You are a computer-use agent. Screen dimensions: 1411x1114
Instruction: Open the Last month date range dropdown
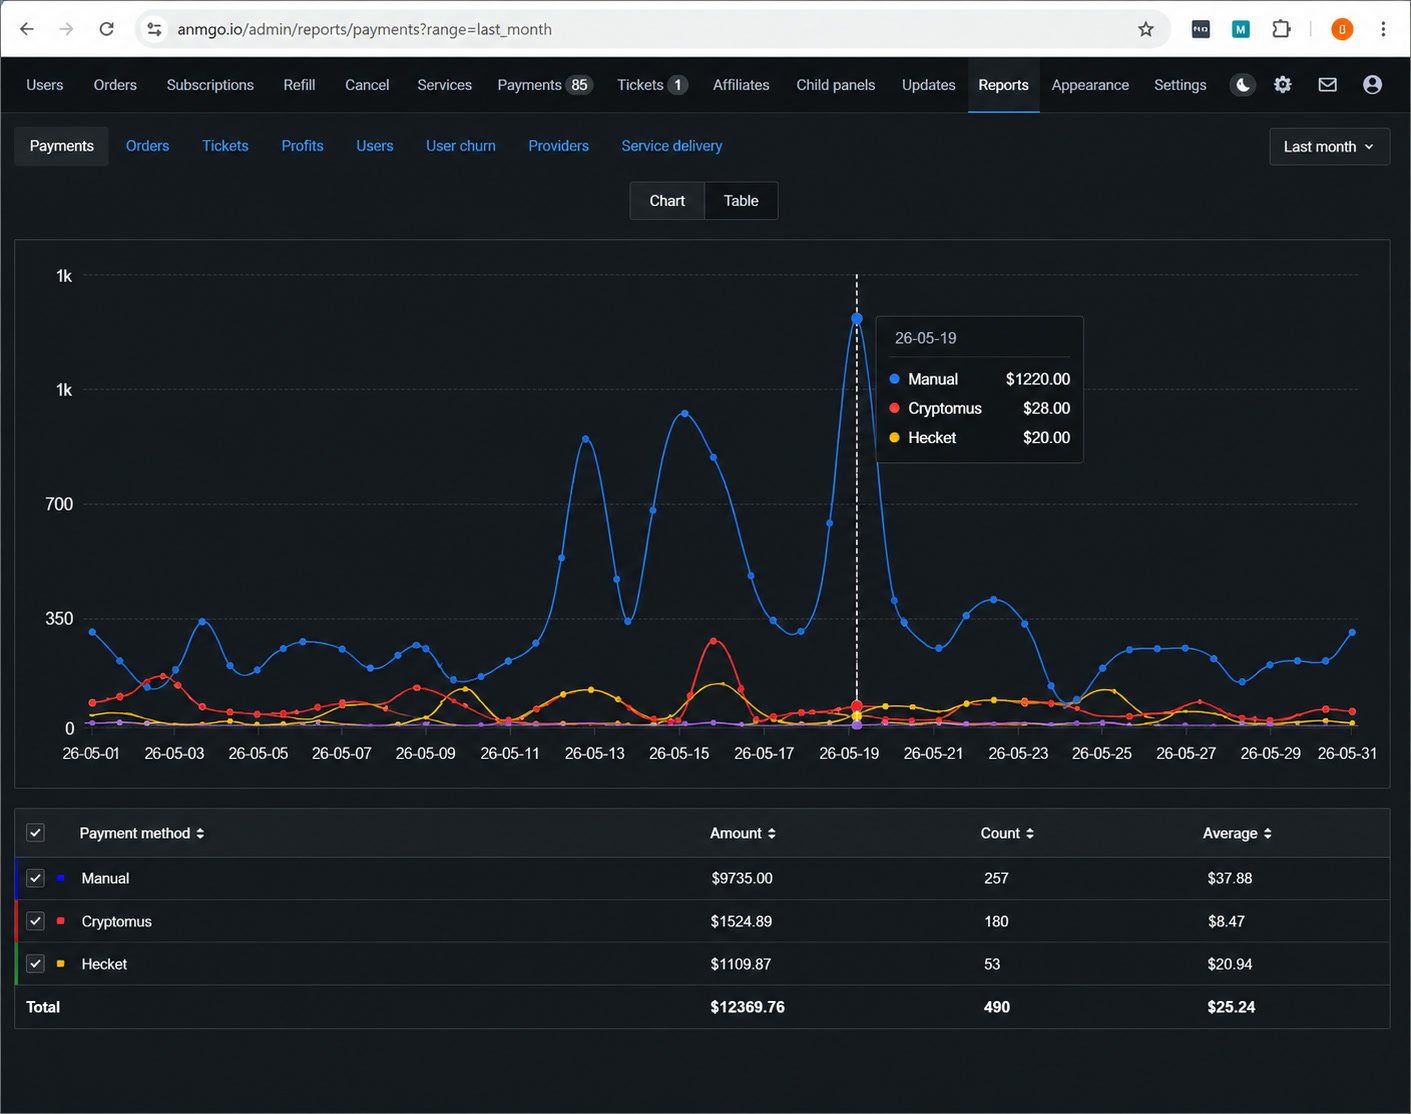[1329, 147]
